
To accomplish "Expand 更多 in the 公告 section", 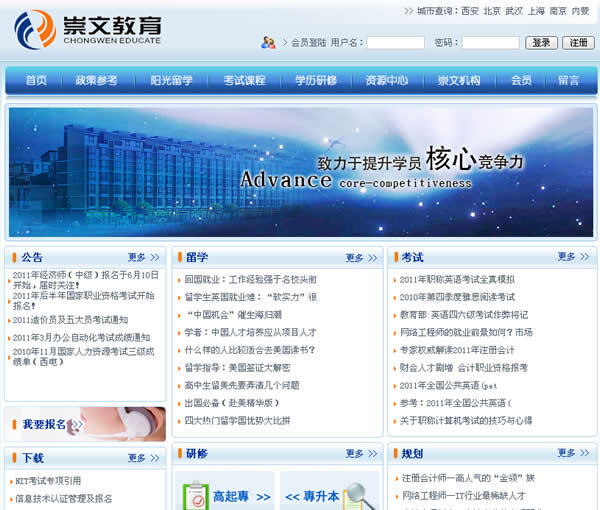I will [x=143, y=257].
